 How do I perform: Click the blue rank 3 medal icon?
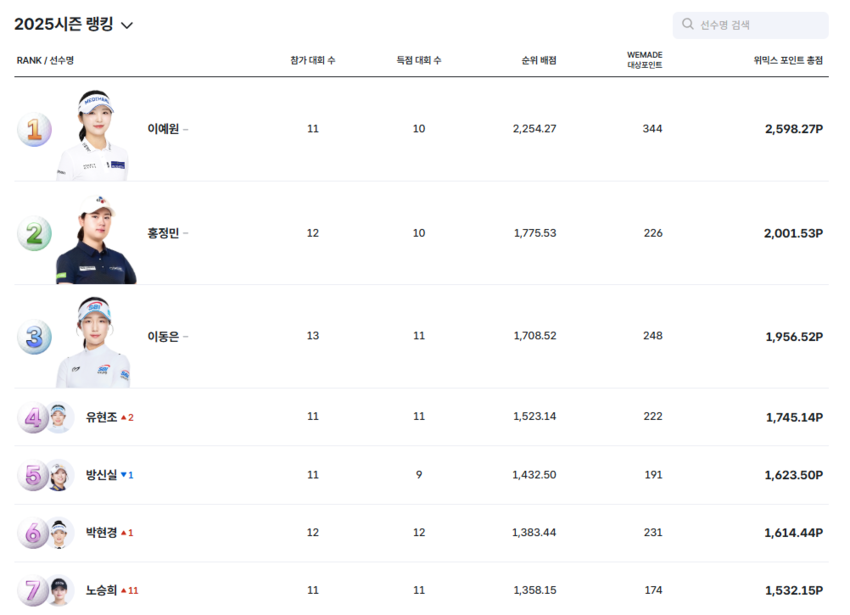[x=34, y=337]
